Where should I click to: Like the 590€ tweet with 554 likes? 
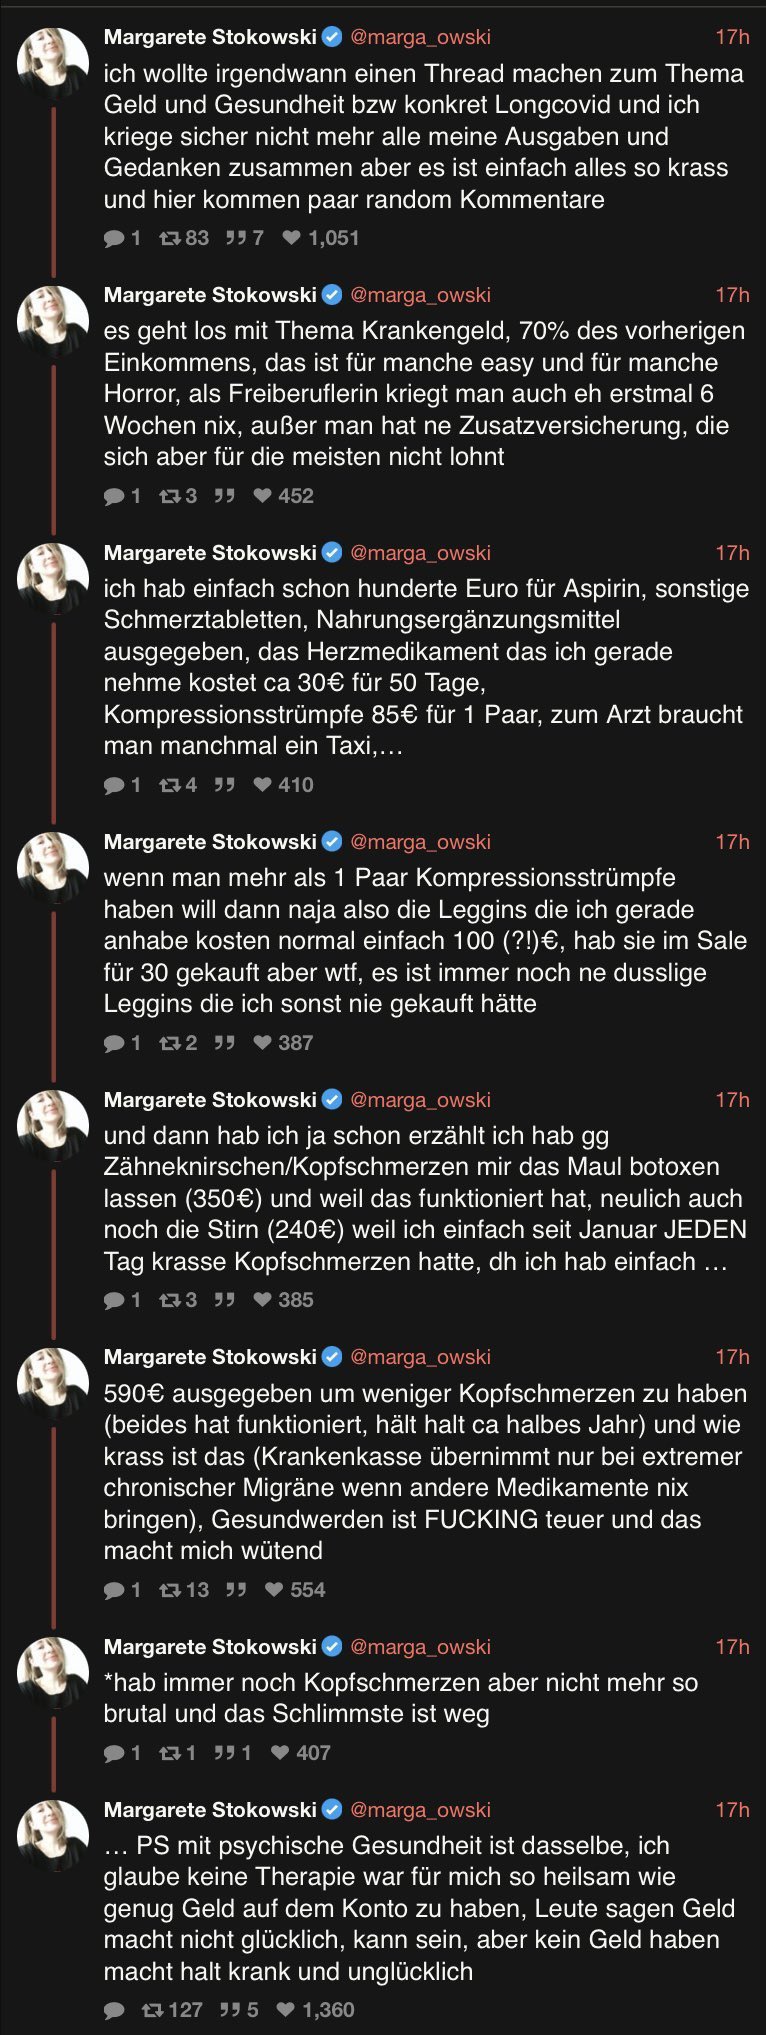(x=274, y=1590)
